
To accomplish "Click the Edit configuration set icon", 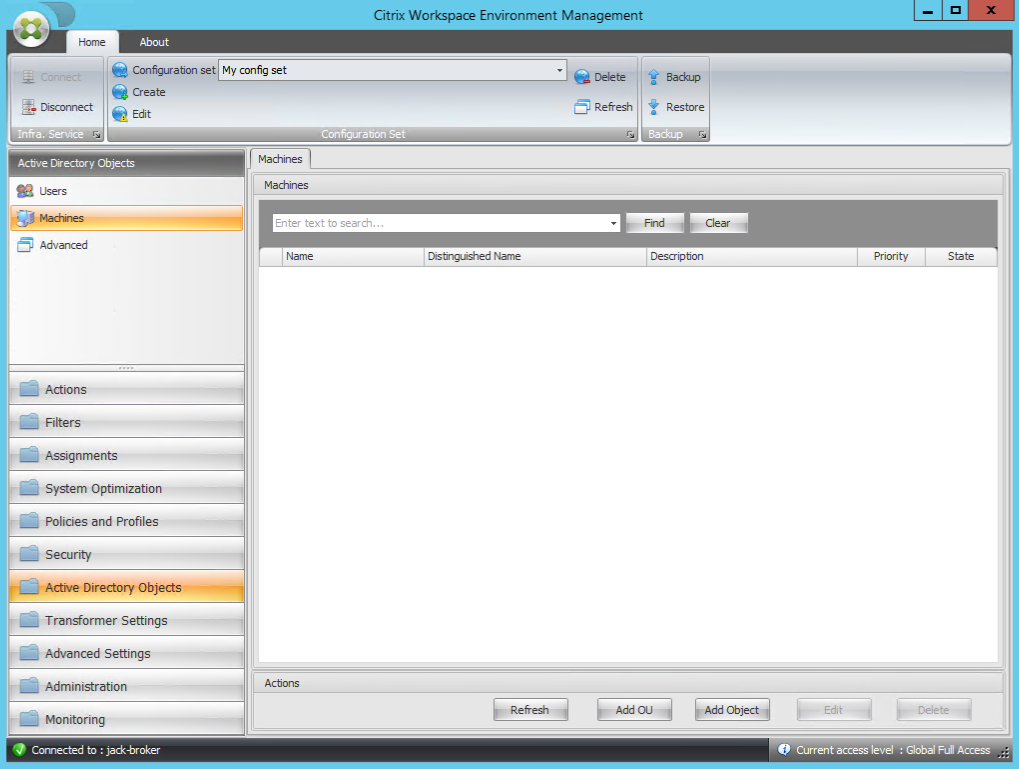I will [119, 113].
